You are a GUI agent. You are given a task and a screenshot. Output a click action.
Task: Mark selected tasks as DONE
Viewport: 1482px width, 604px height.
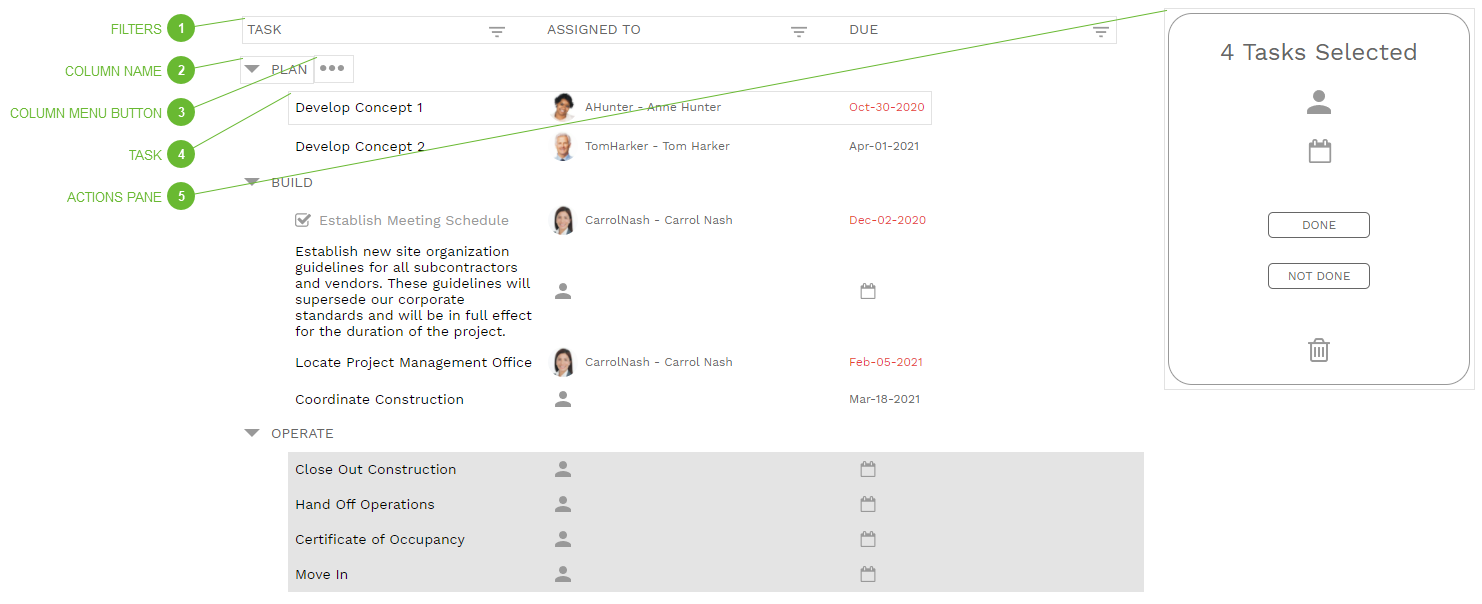[x=1318, y=225]
